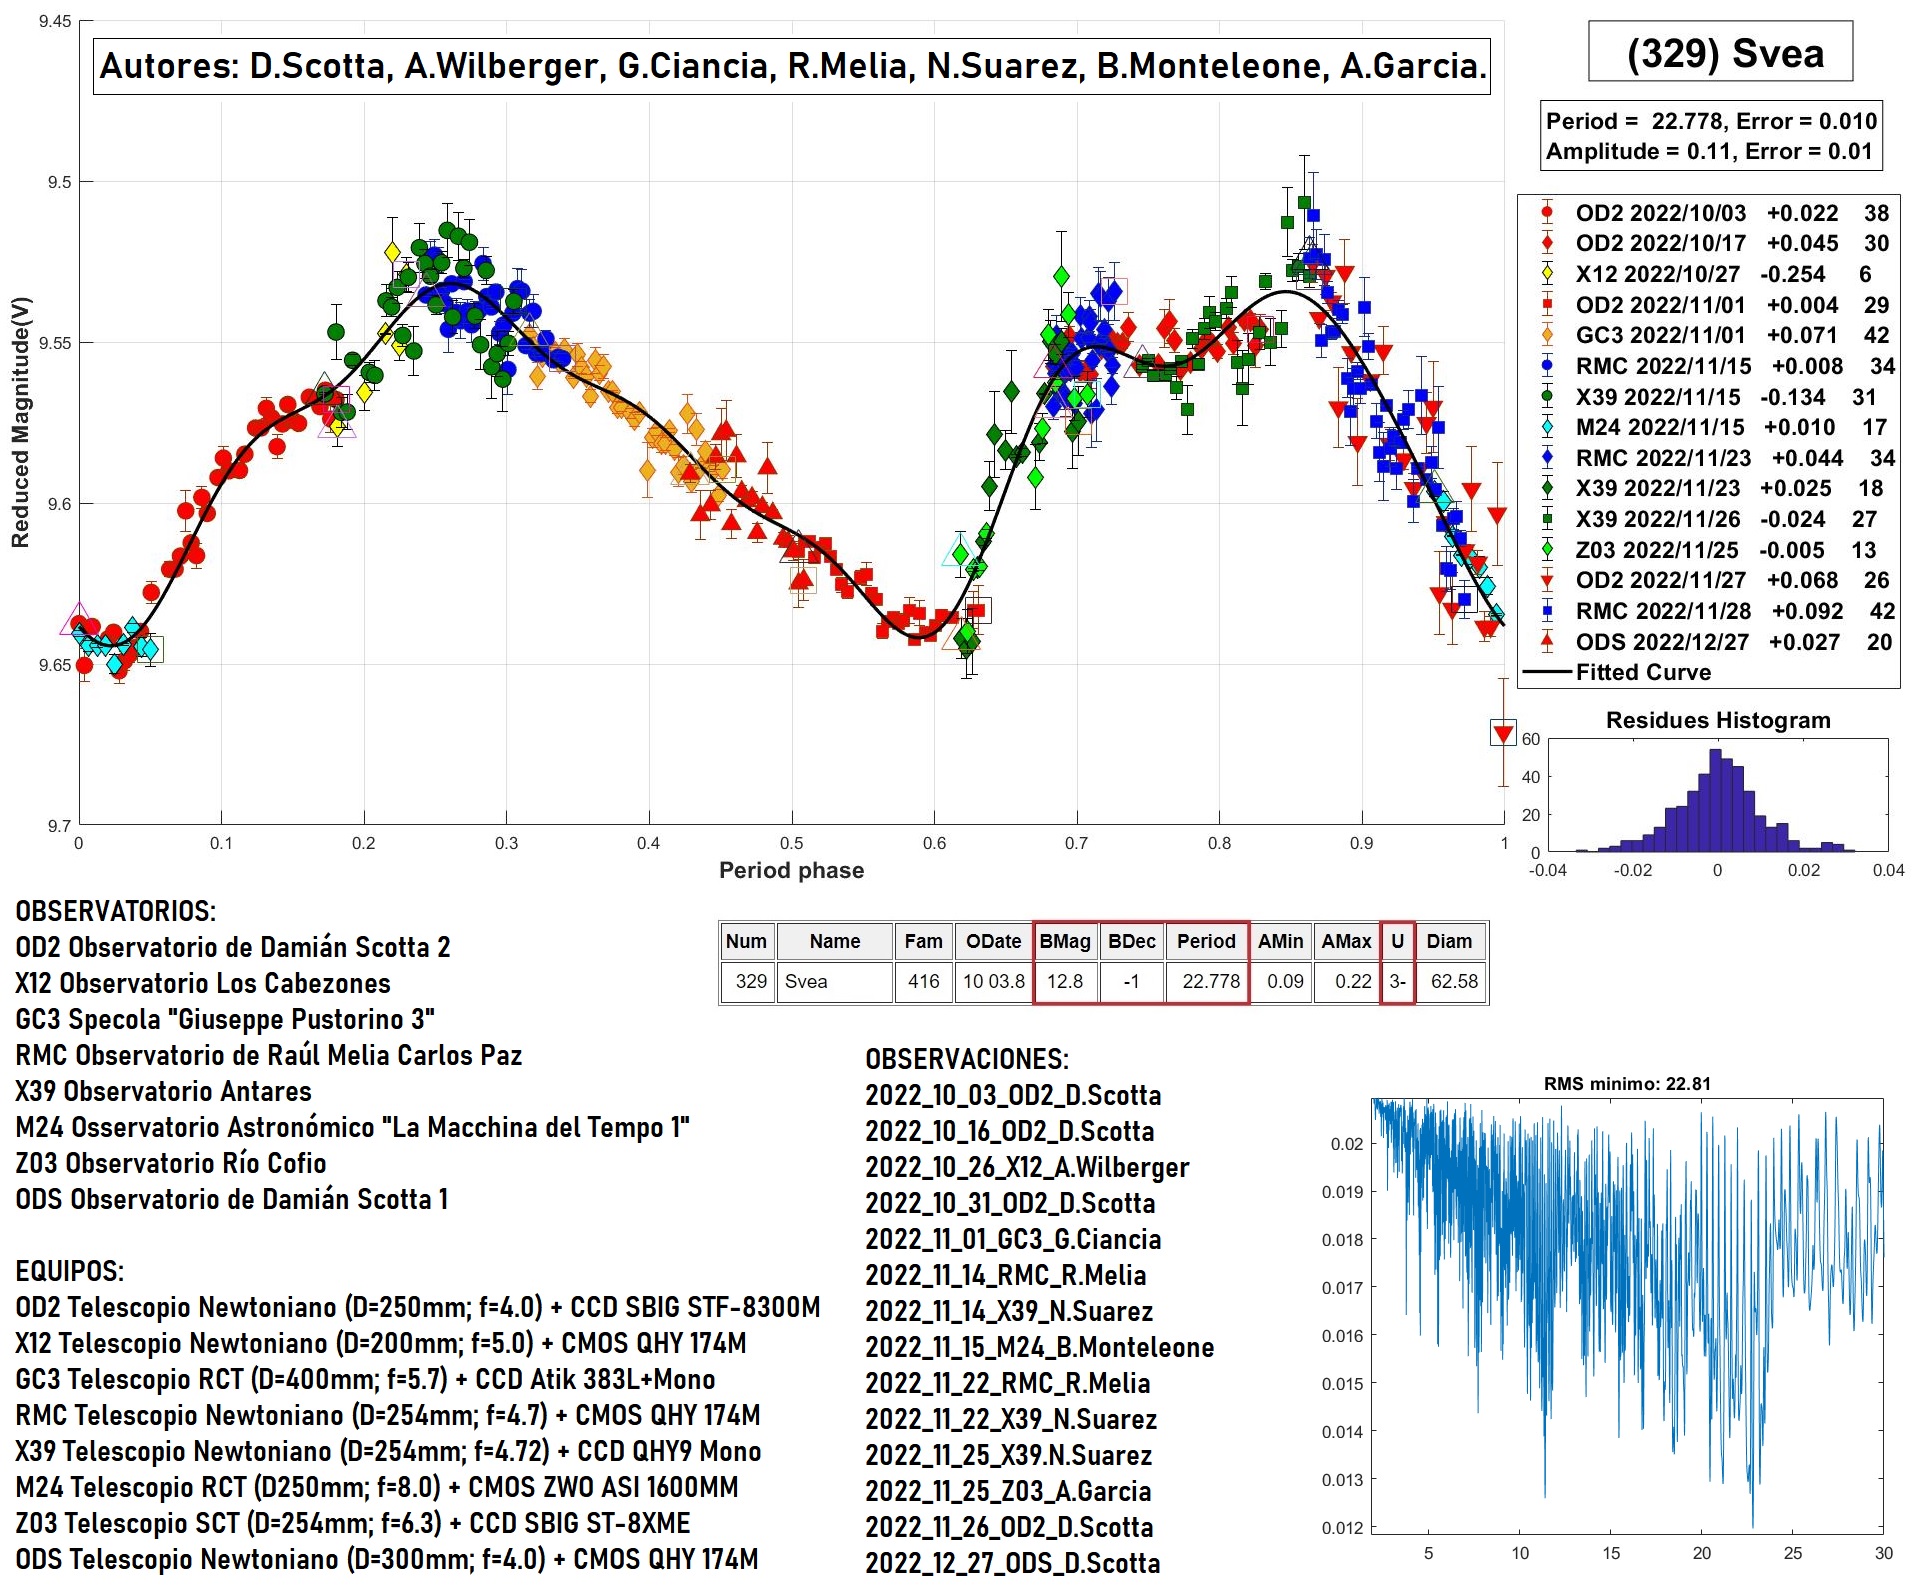Click the 'EQUIPOS:' heading
The image size is (1917, 1587).
tap(70, 1271)
